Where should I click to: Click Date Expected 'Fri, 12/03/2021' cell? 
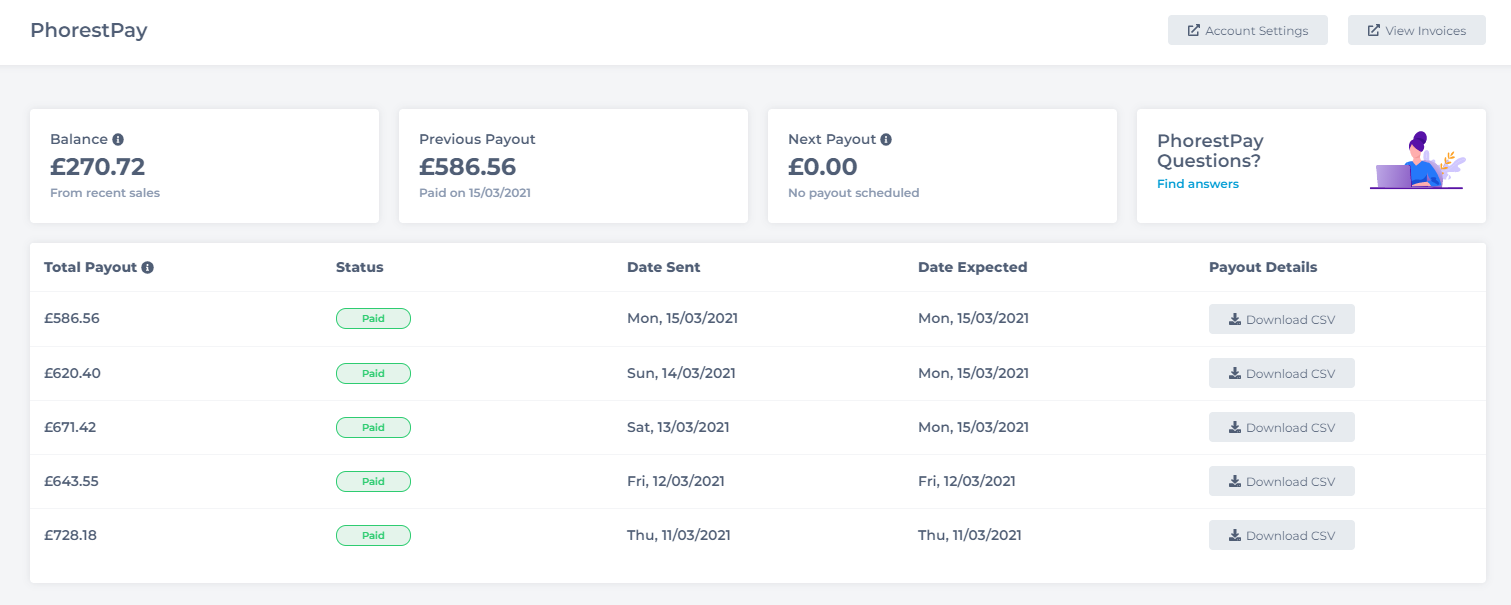coord(967,481)
